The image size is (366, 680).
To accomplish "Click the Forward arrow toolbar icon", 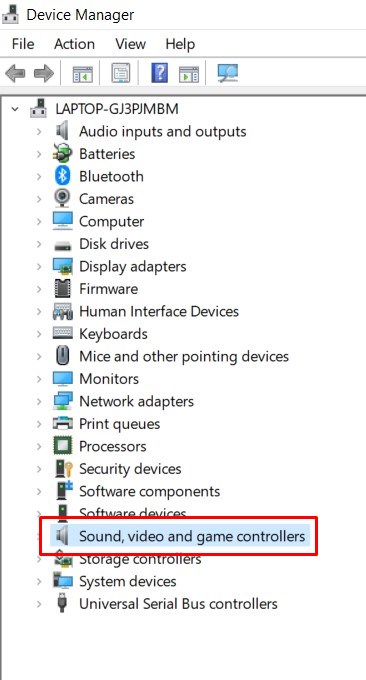I will [x=44, y=73].
